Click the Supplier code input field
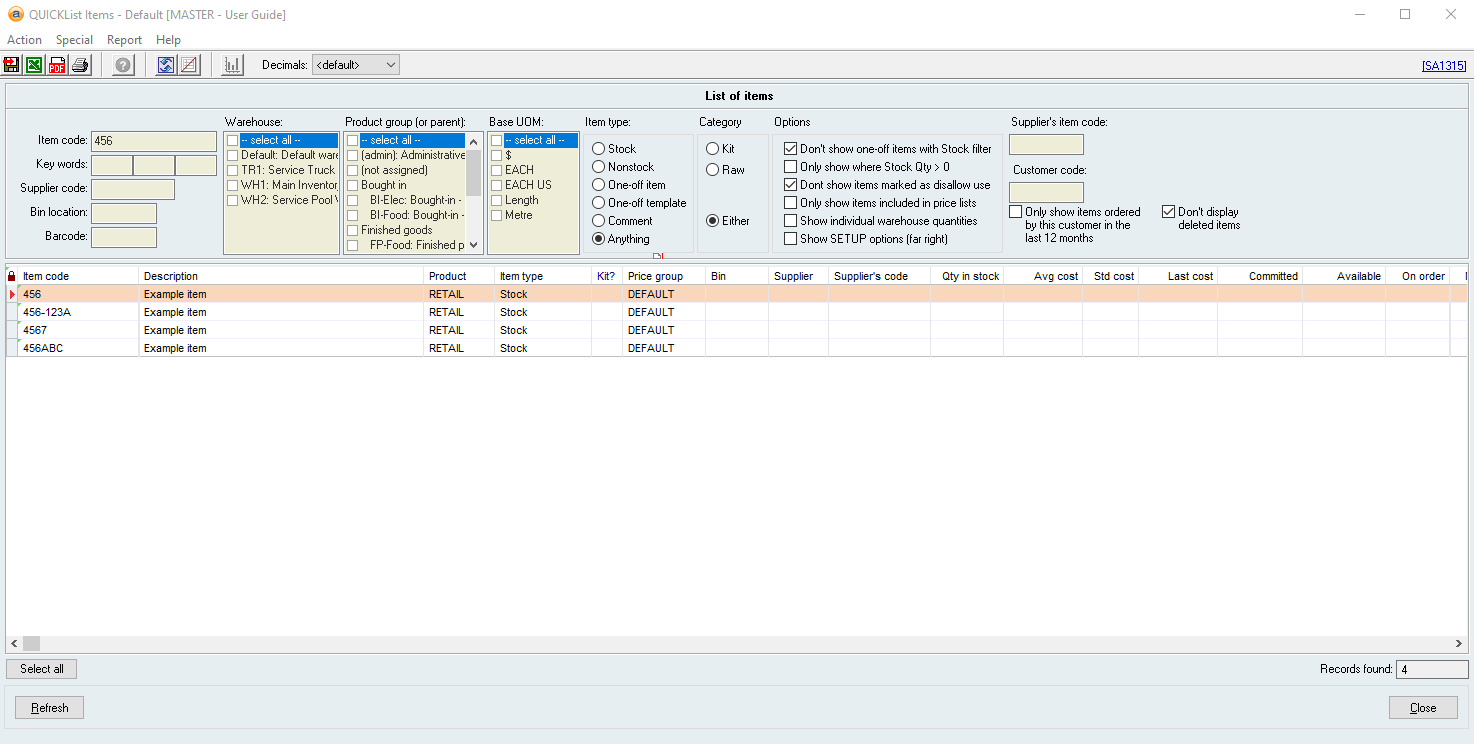The image size is (1474, 744). pos(132,189)
